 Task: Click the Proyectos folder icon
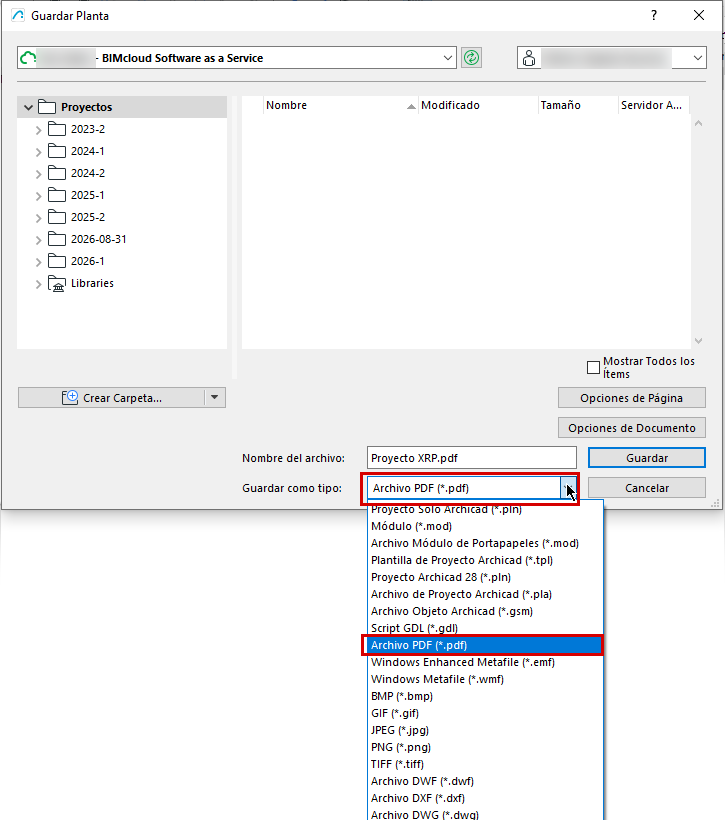pyautogui.click(x=47, y=107)
